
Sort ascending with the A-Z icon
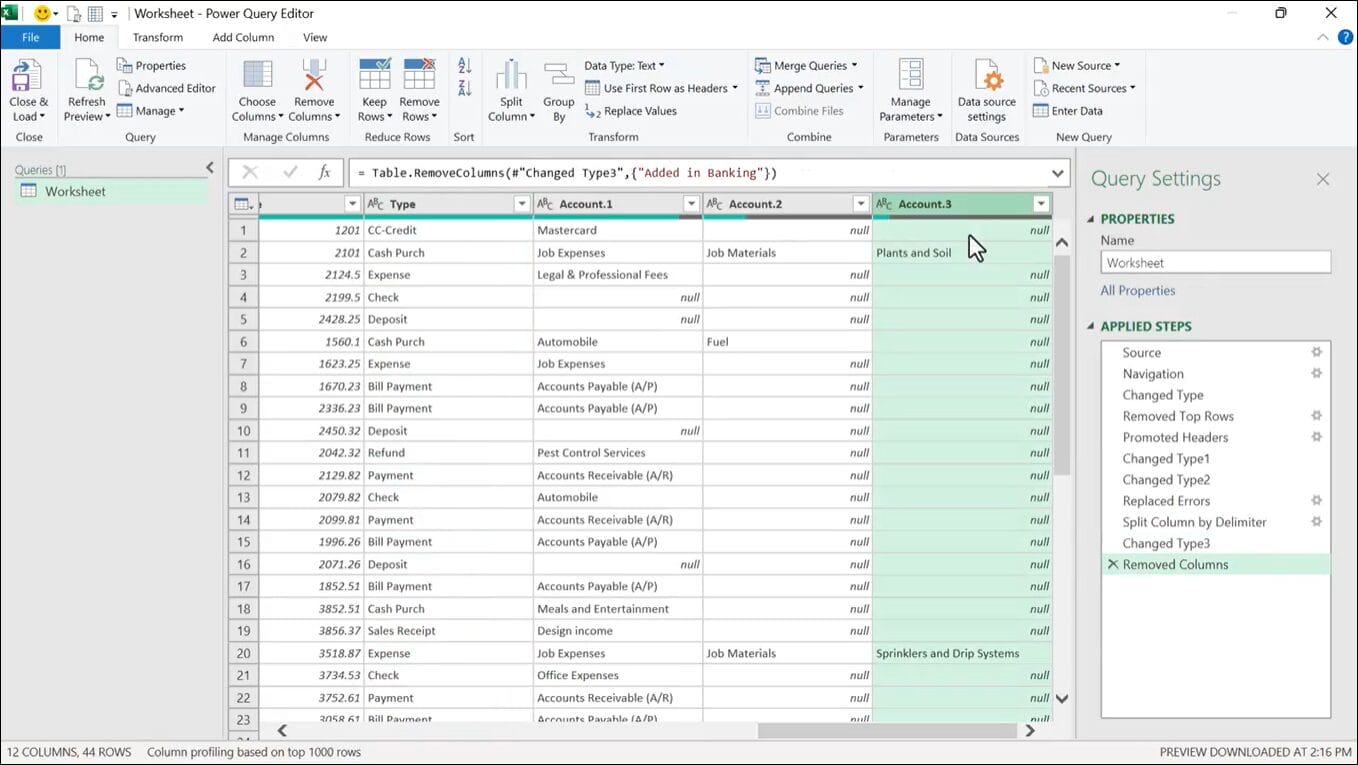[464, 66]
